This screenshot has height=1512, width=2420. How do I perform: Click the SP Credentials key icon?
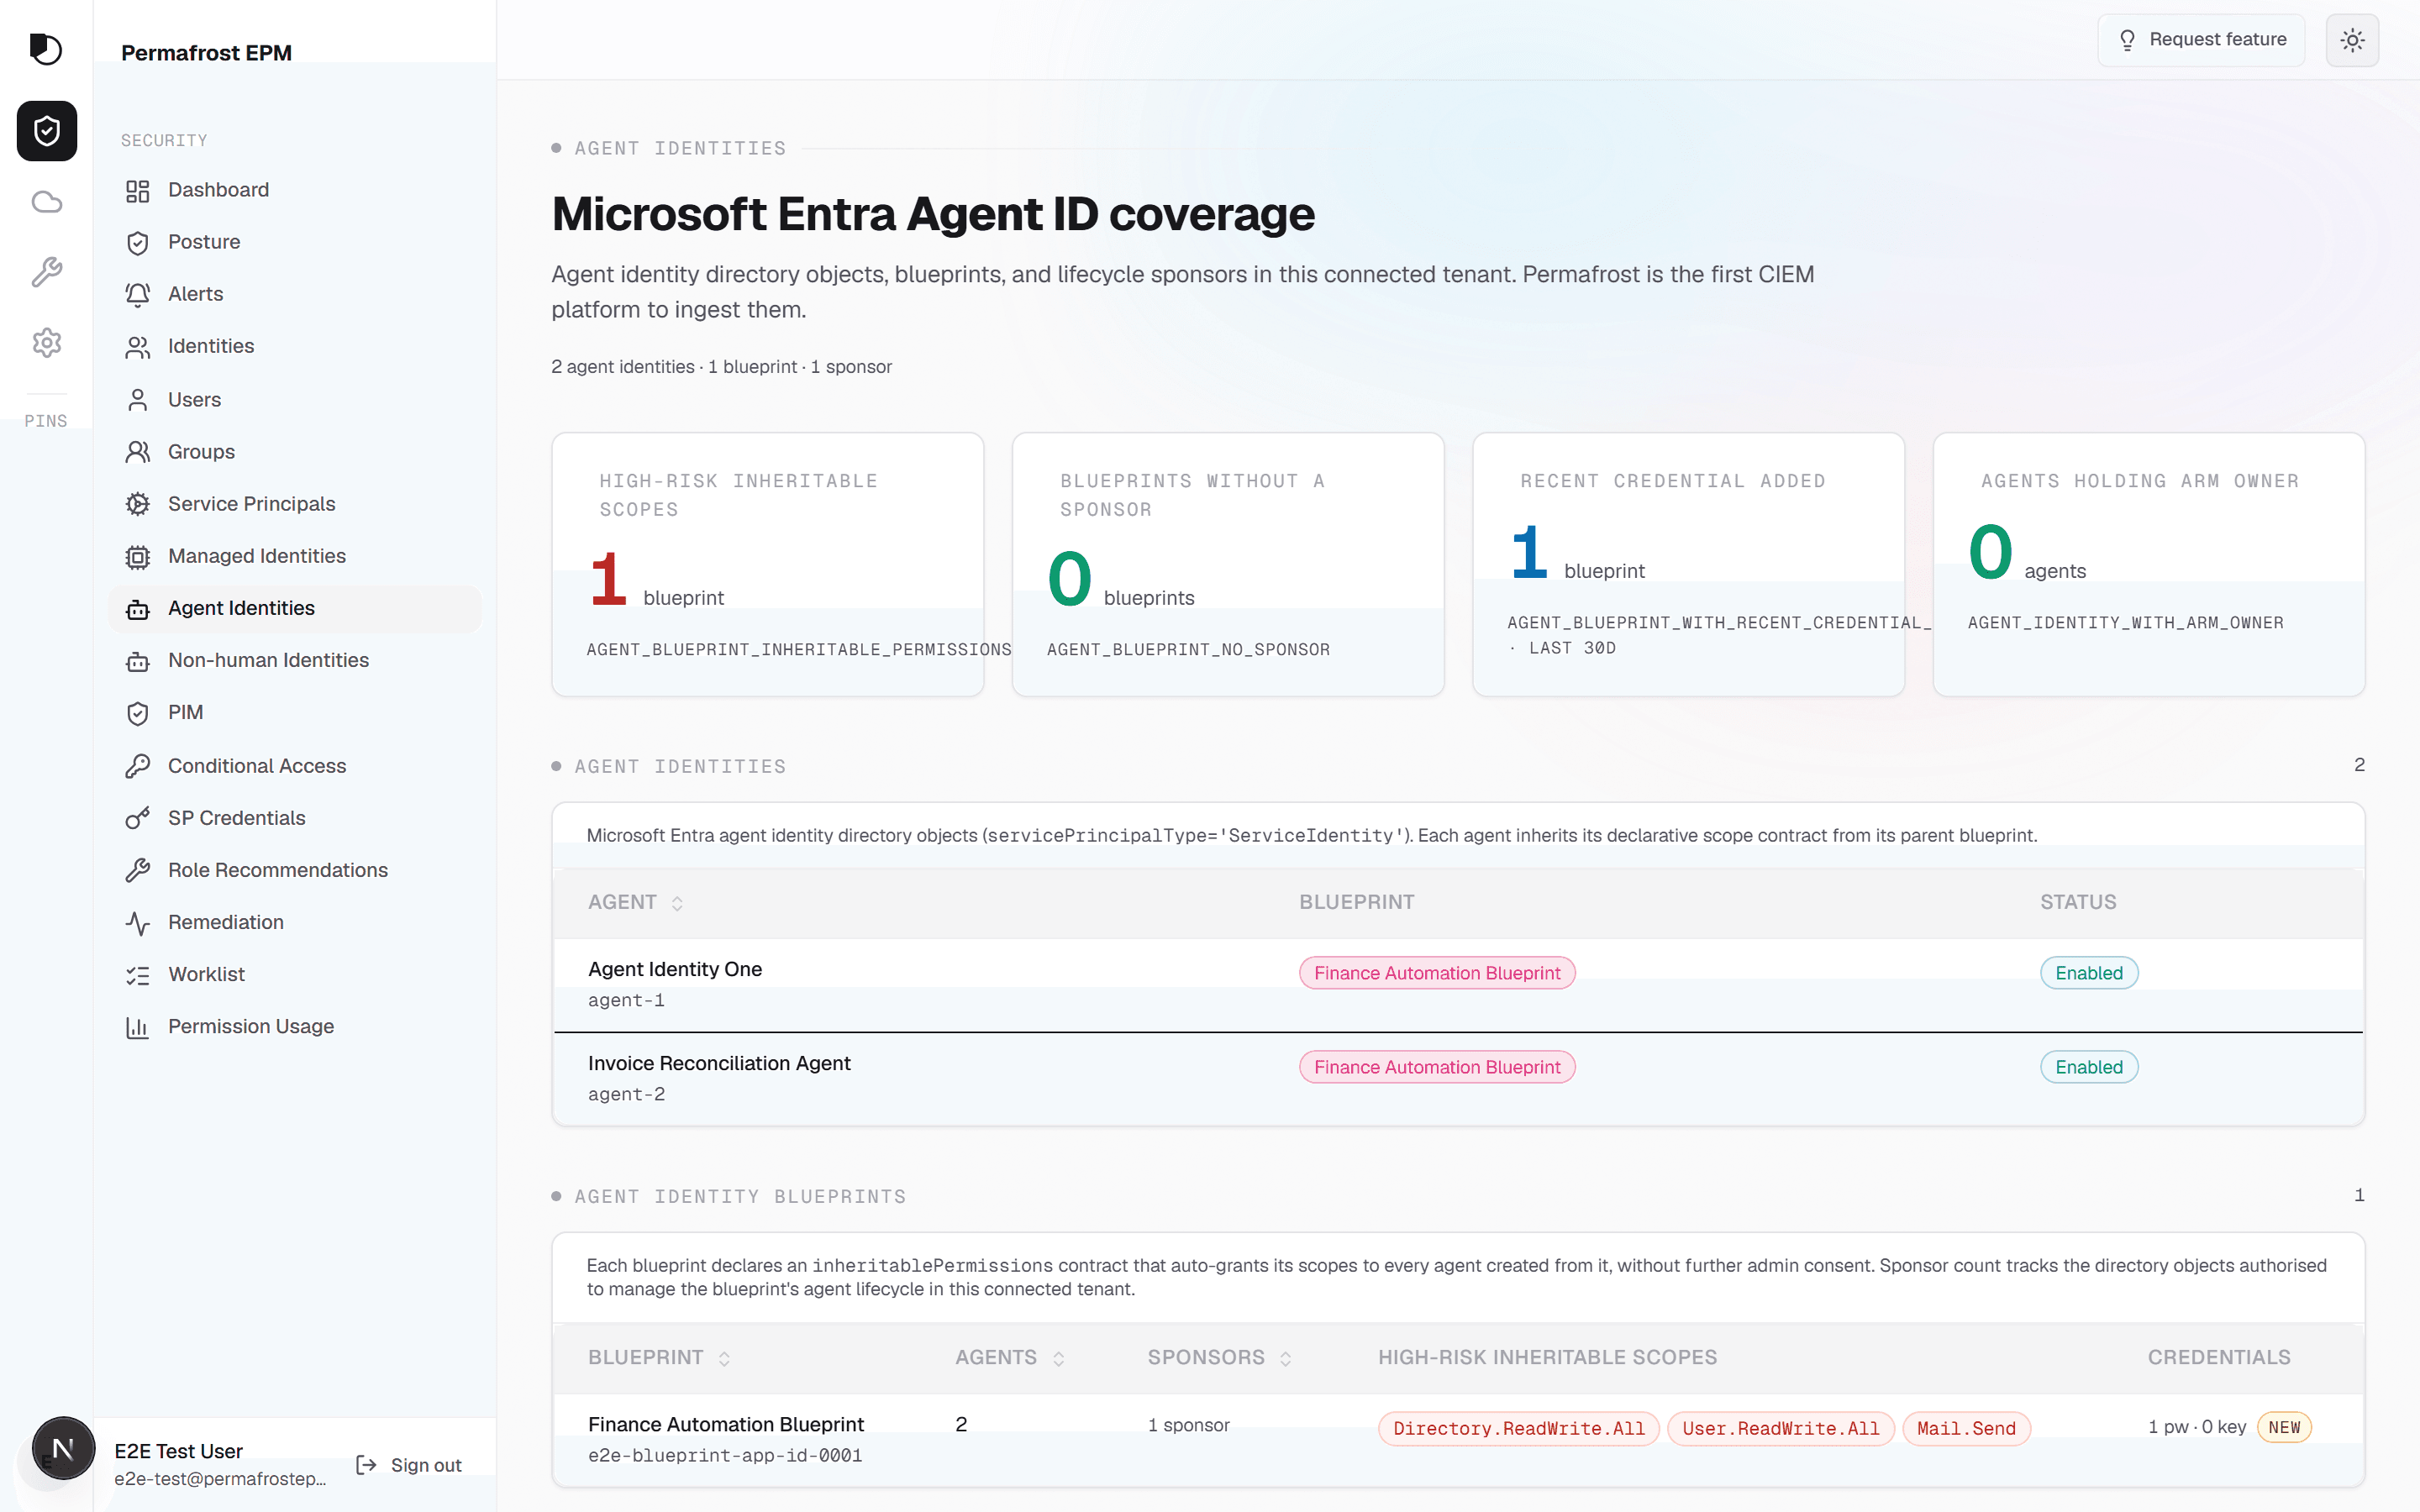pyautogui.click(x=138, y=818)
